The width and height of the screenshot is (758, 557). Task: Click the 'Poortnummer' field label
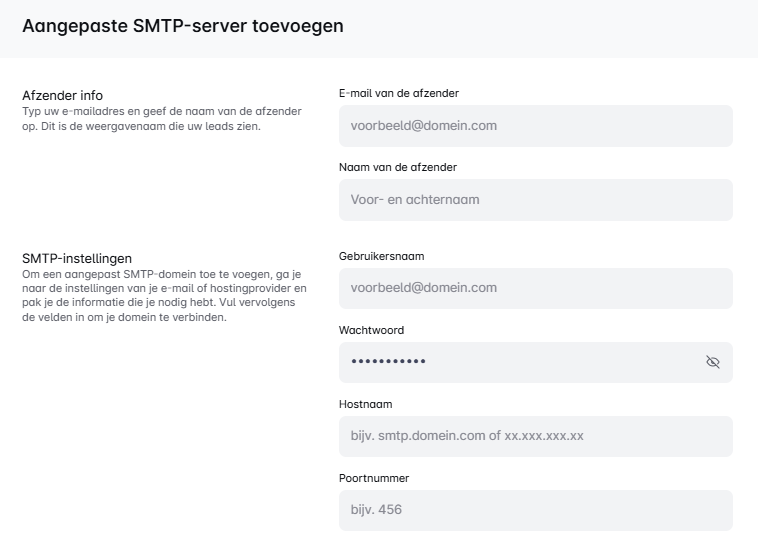[374, 478]
